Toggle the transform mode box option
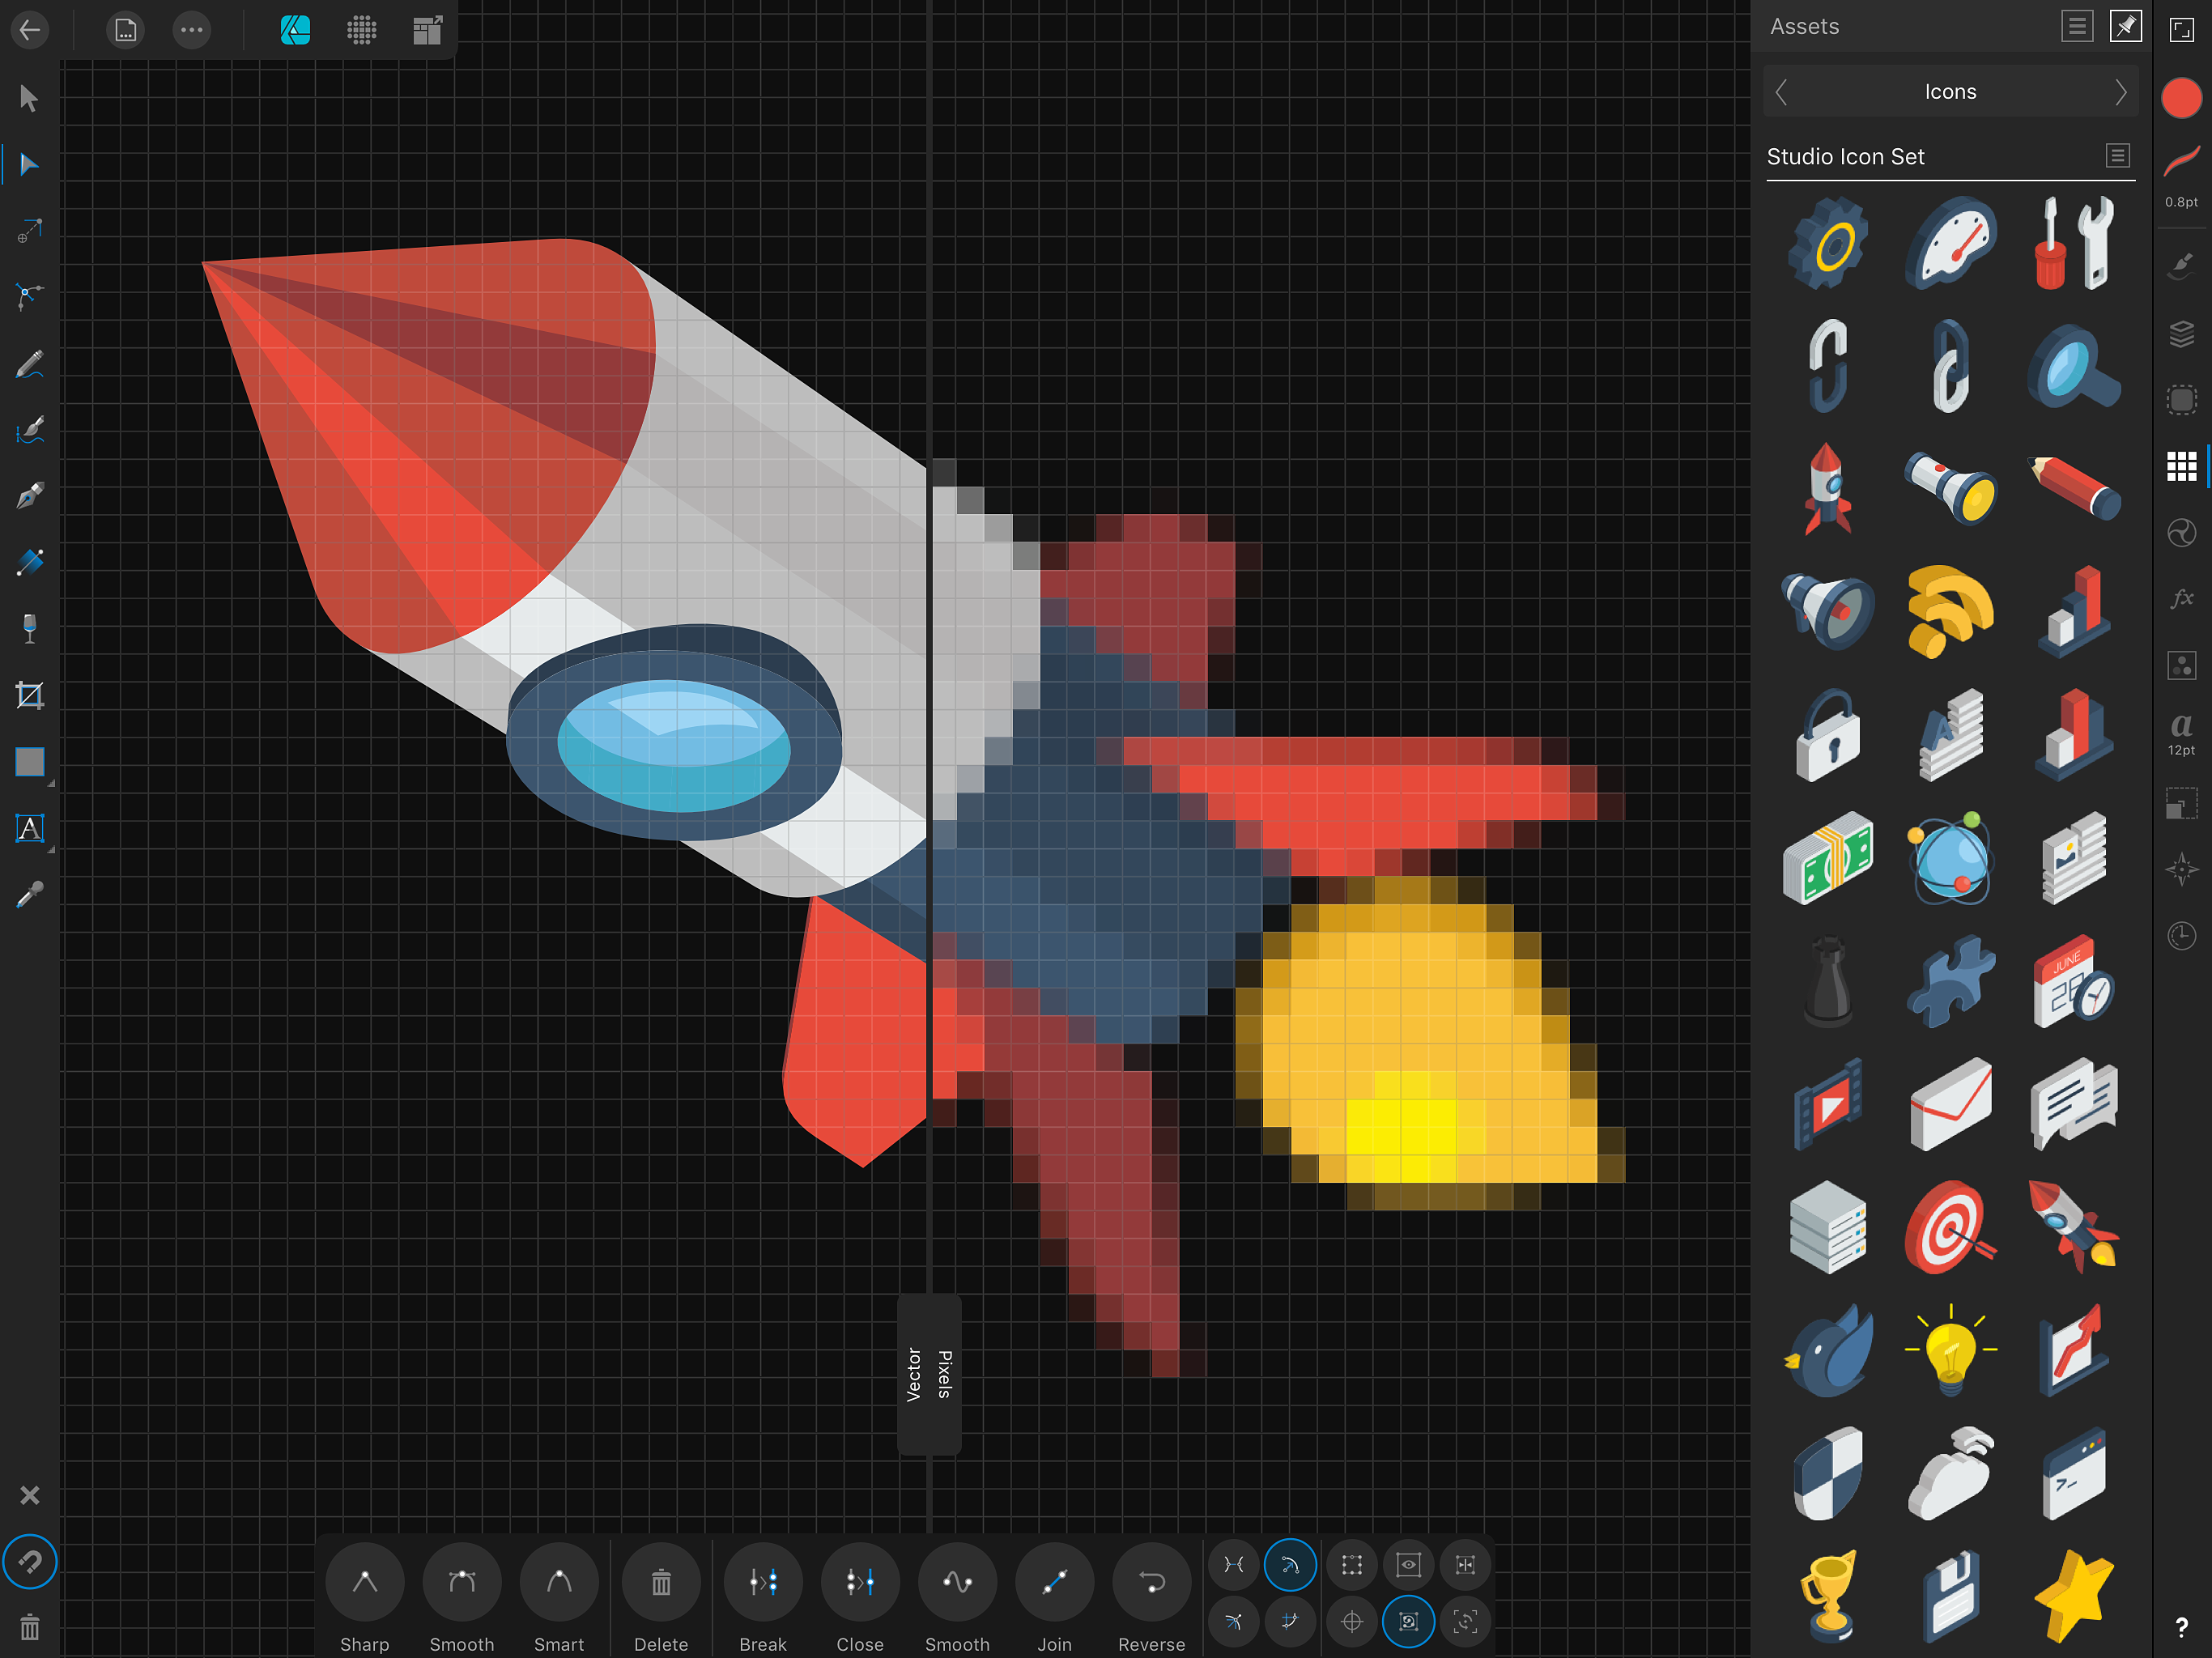 (1352, 1565)
